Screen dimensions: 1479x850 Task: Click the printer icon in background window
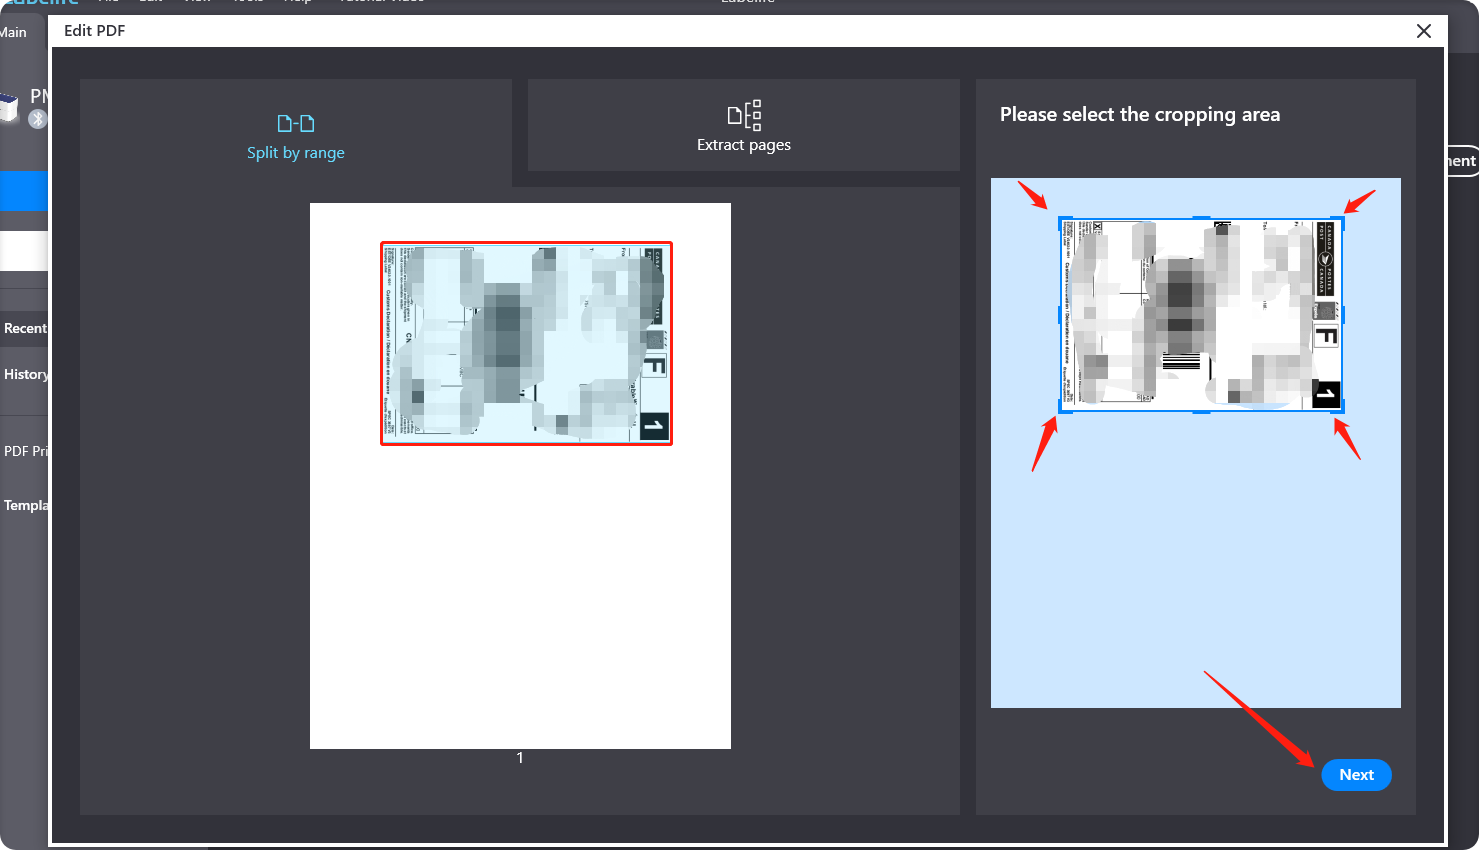9,106
